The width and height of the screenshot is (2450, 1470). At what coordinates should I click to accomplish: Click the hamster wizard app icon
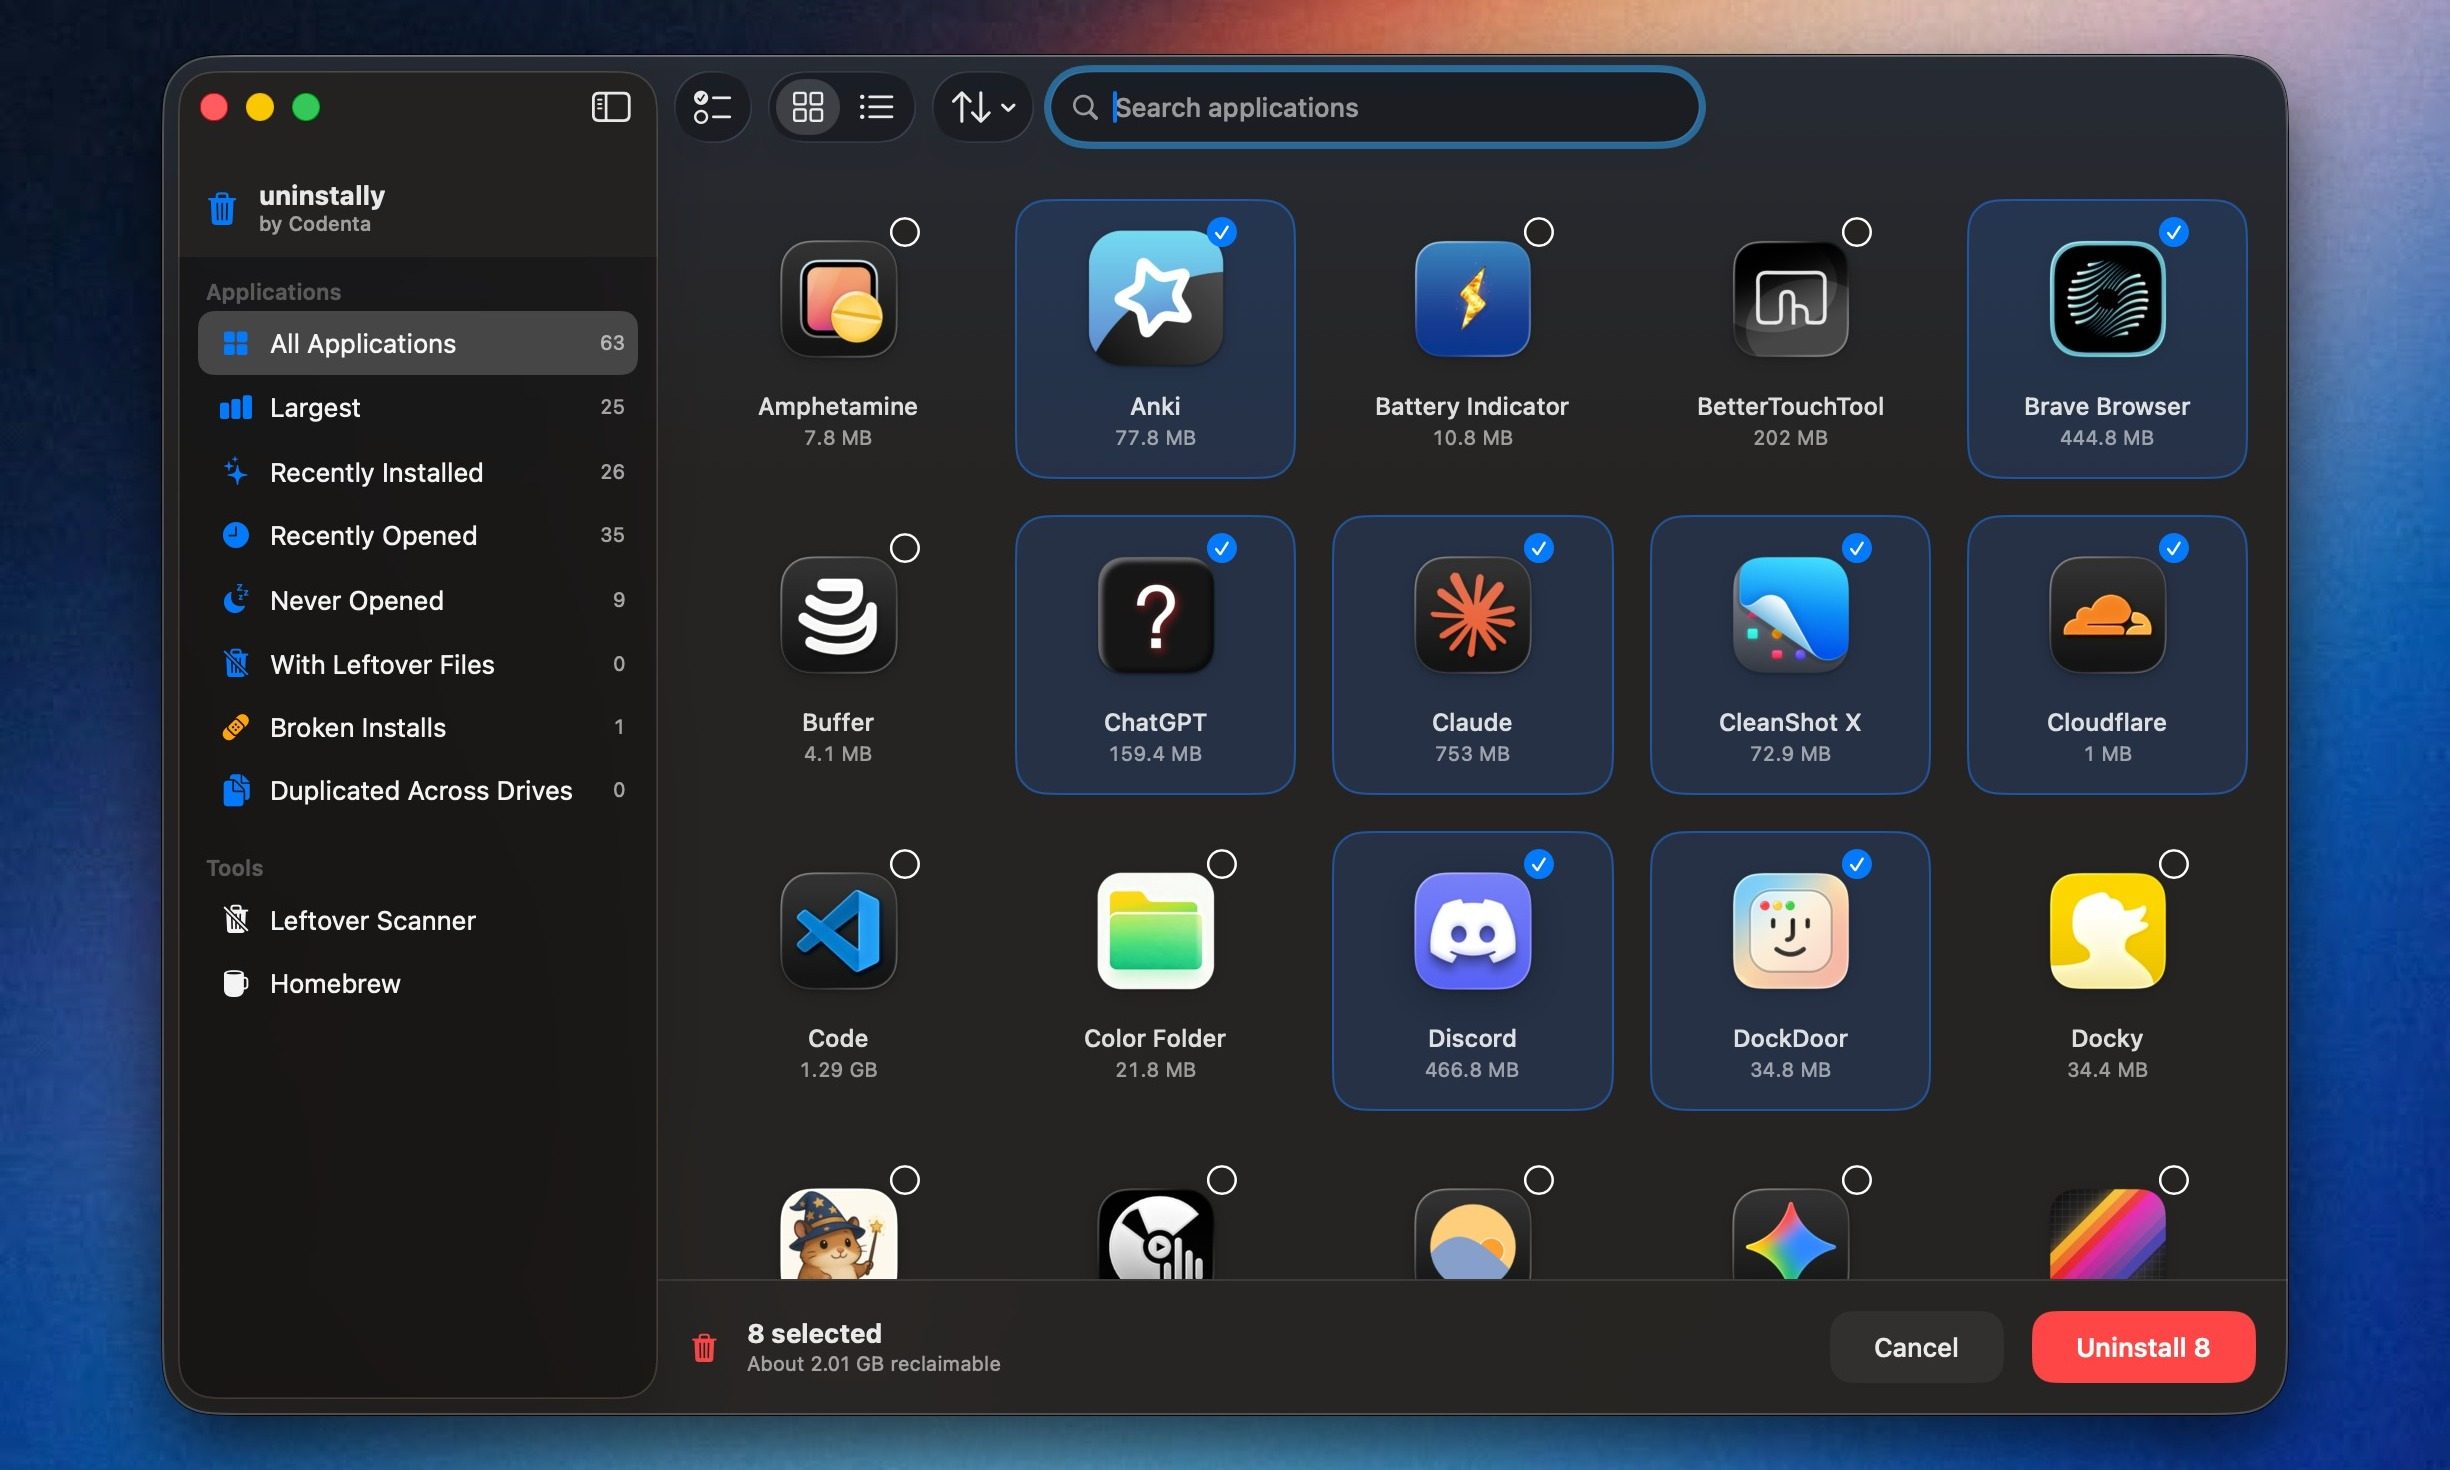tap(838, 1234)
